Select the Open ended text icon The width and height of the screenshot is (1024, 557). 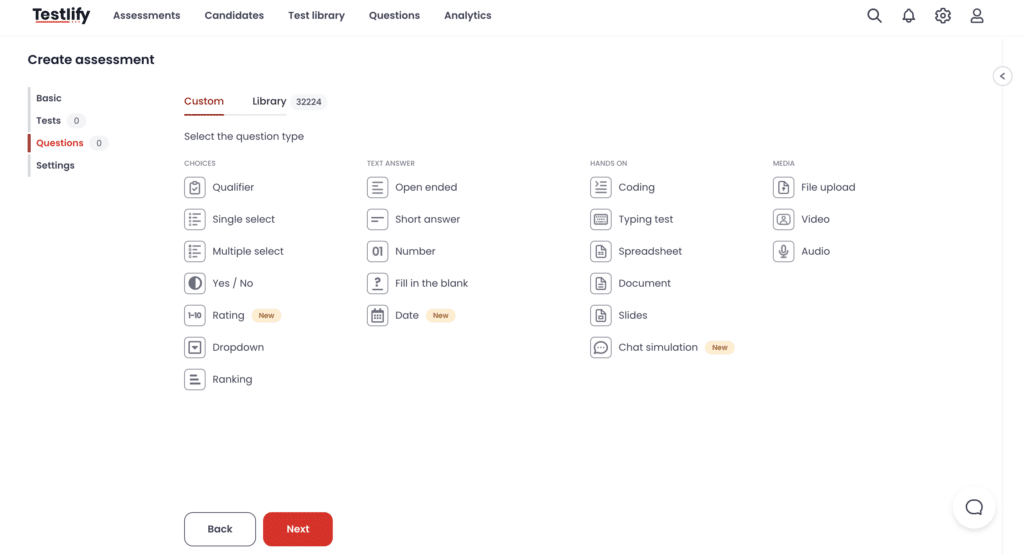(377, 187)
